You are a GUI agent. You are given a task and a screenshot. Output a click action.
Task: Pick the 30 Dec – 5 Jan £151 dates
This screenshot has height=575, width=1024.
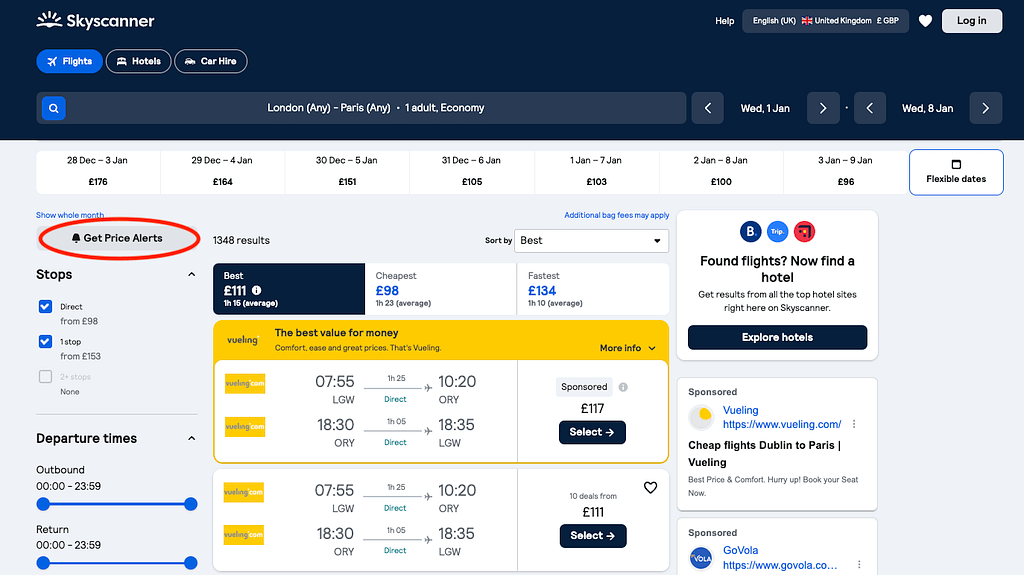coord(347,172)
